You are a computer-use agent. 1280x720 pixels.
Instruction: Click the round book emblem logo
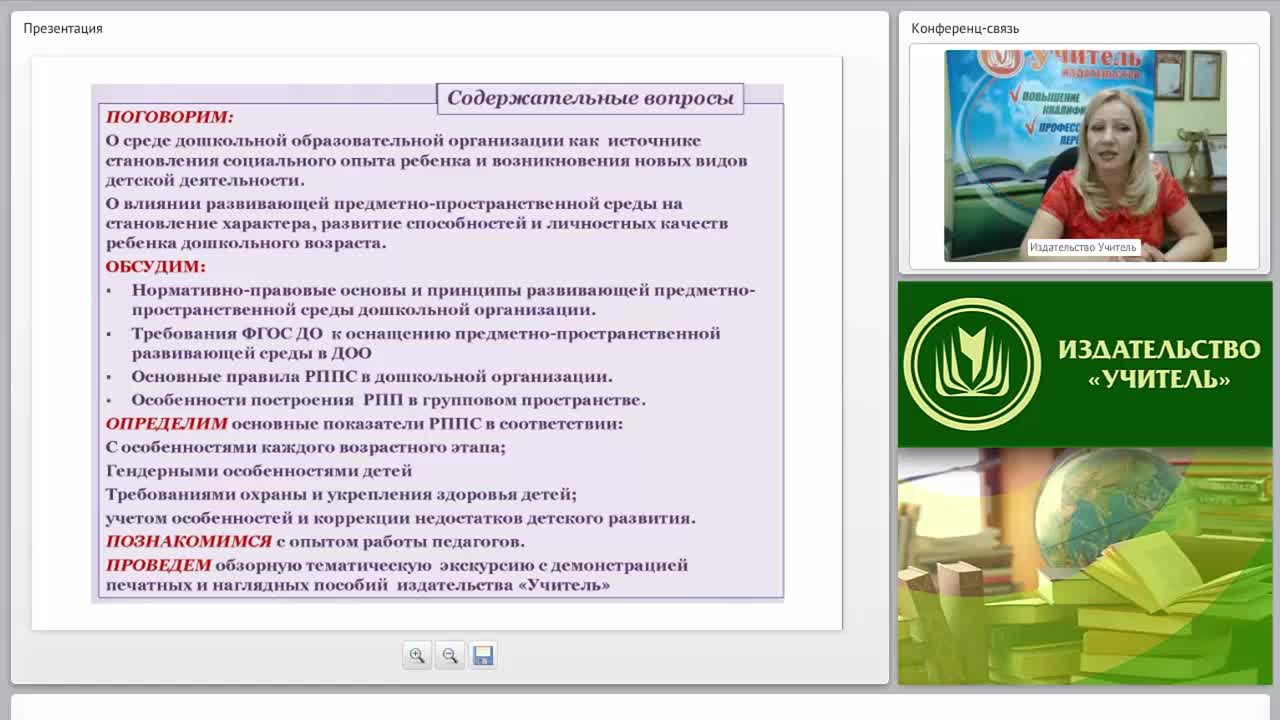click(x=972, y=364)
